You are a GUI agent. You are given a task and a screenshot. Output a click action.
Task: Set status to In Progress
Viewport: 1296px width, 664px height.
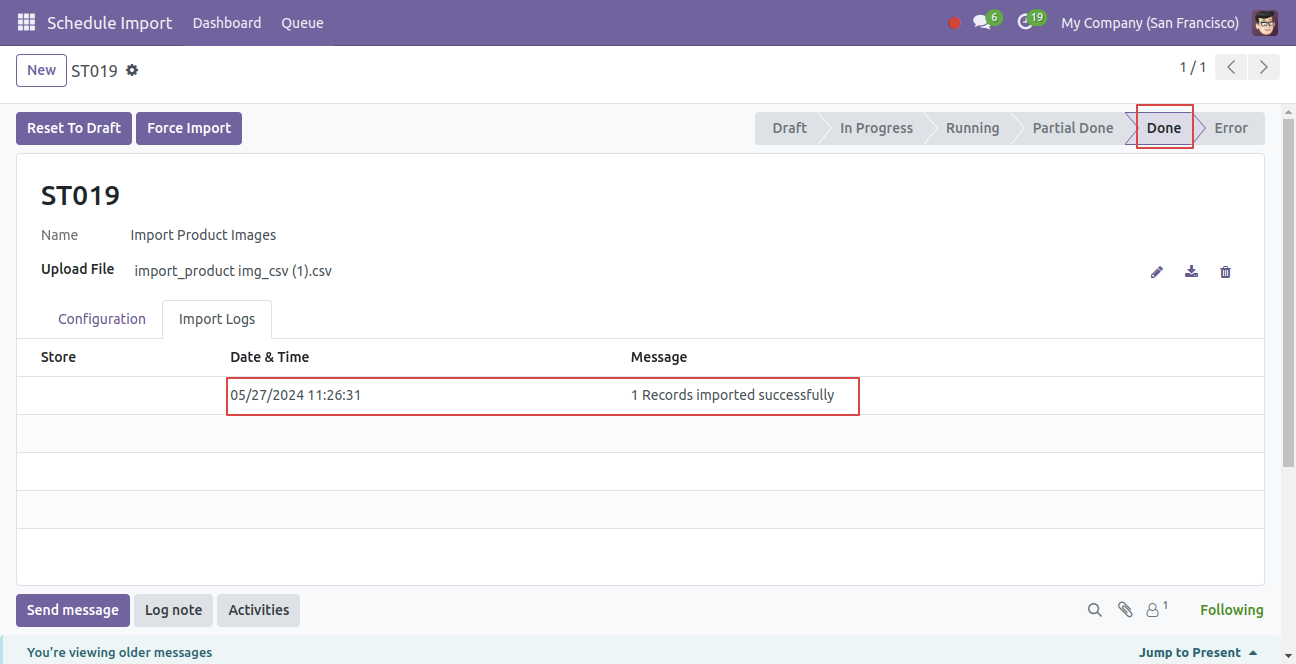(876, 128)
